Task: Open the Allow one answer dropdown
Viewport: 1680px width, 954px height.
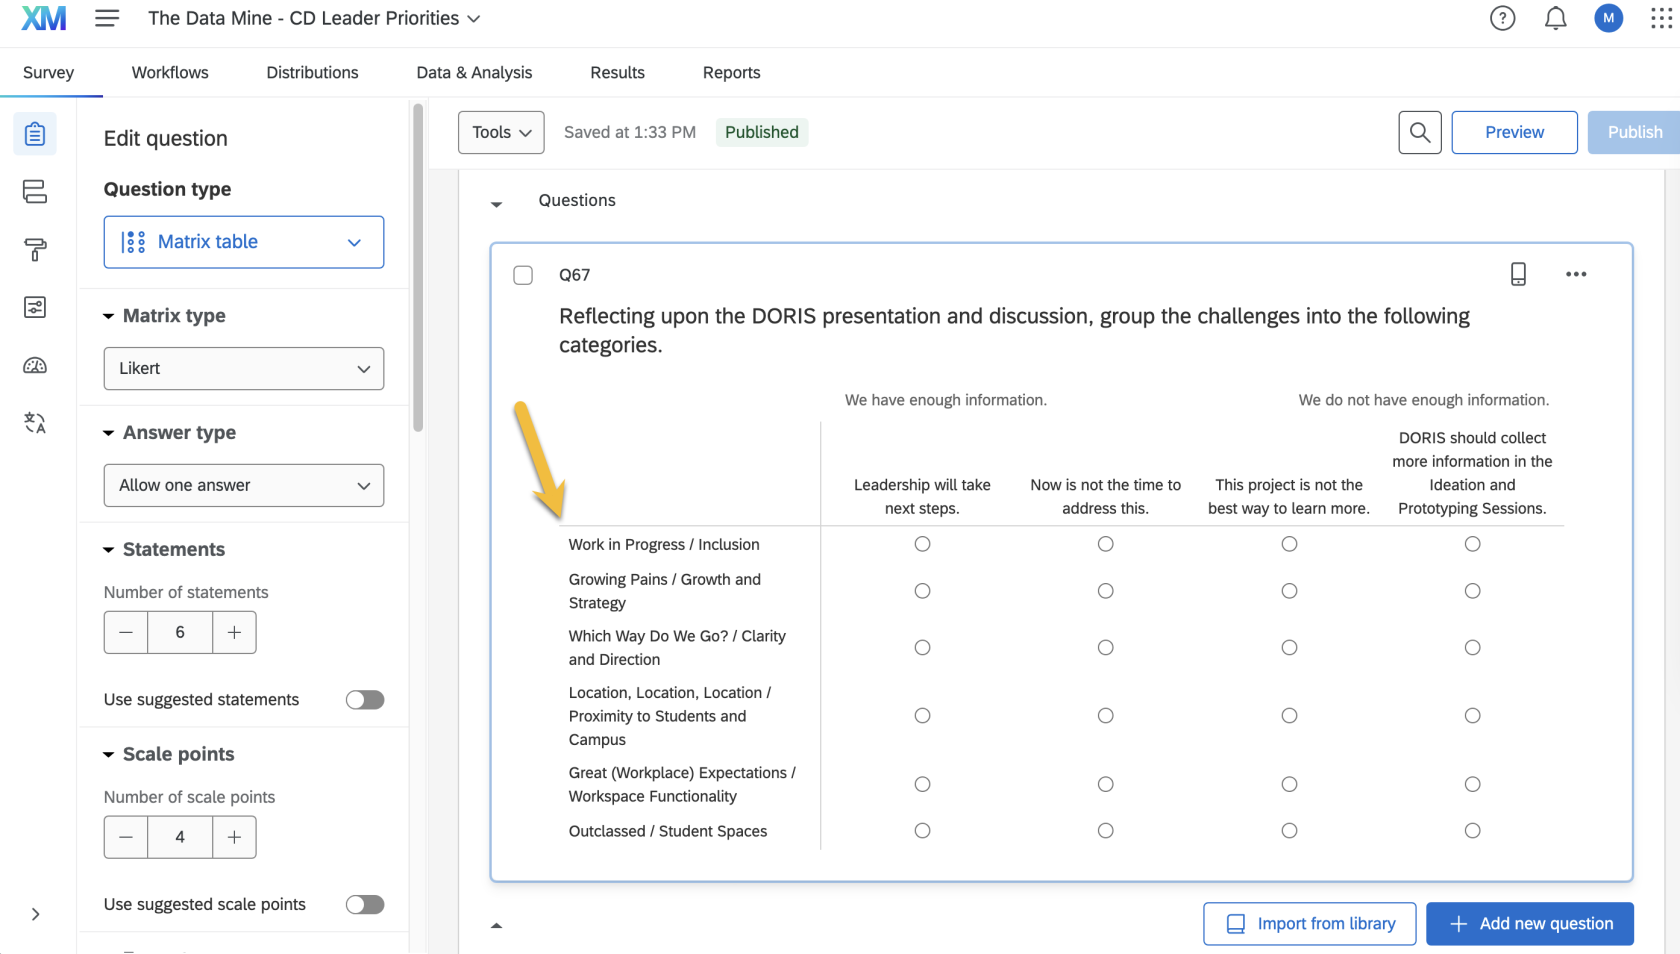Action: (x=244, y=485)
